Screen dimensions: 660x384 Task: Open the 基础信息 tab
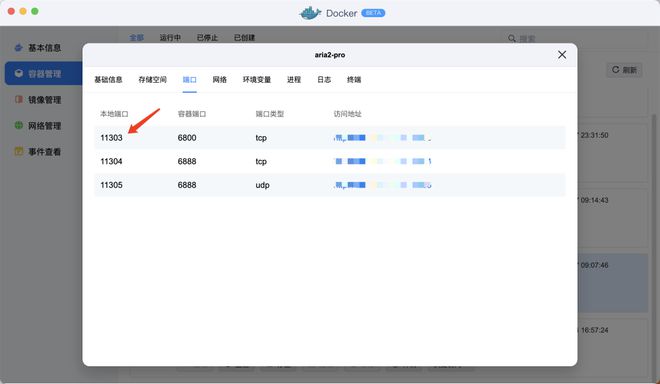point(108,80)
